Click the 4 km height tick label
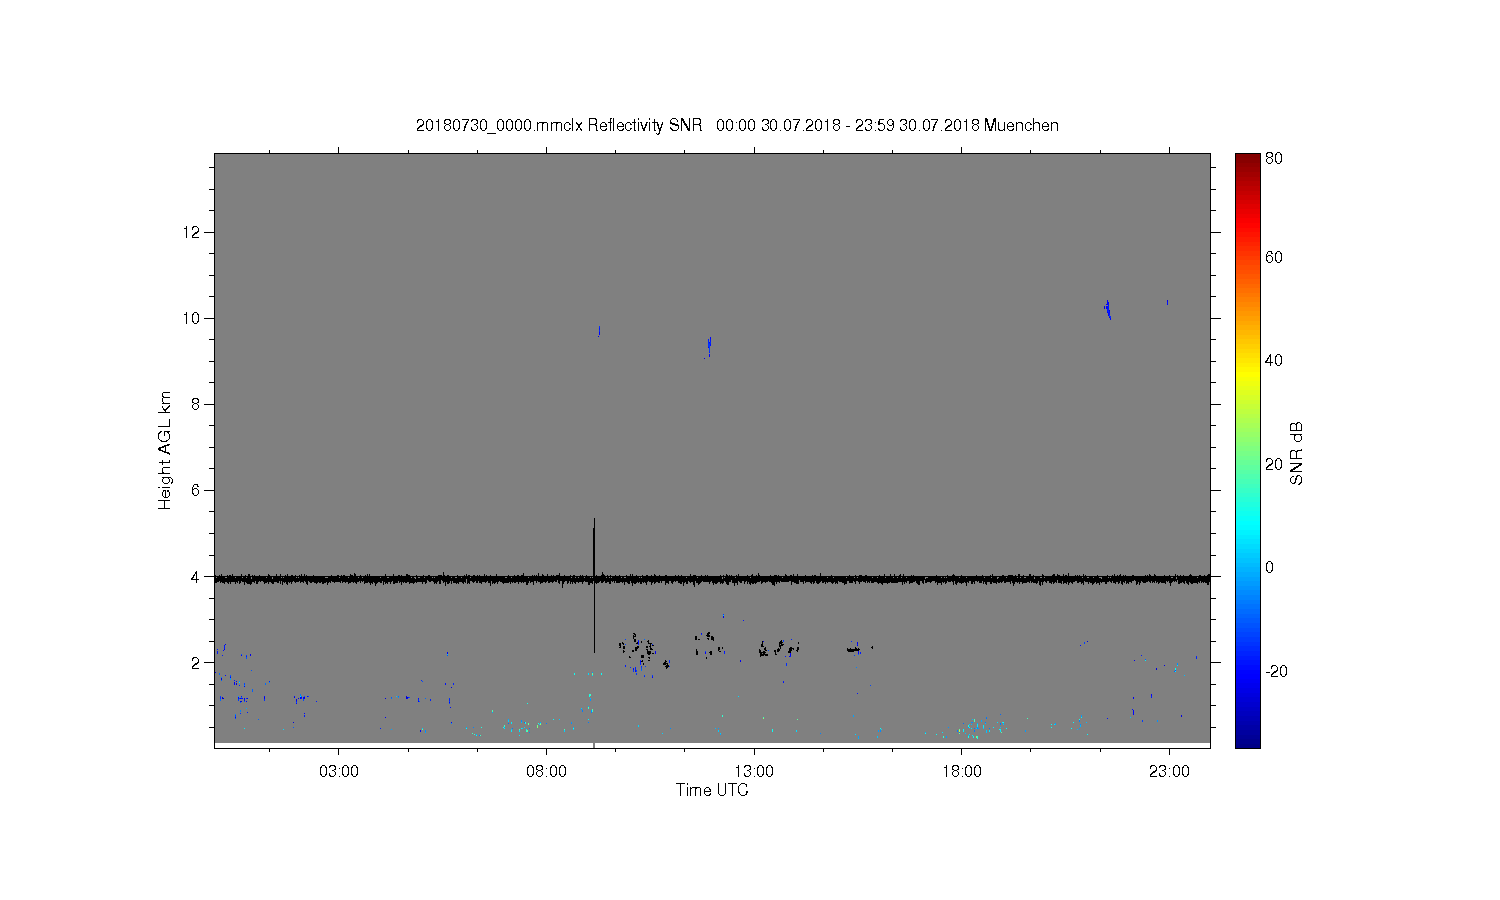This screenshot has width=1500, height=900. (x=196, y=577)
